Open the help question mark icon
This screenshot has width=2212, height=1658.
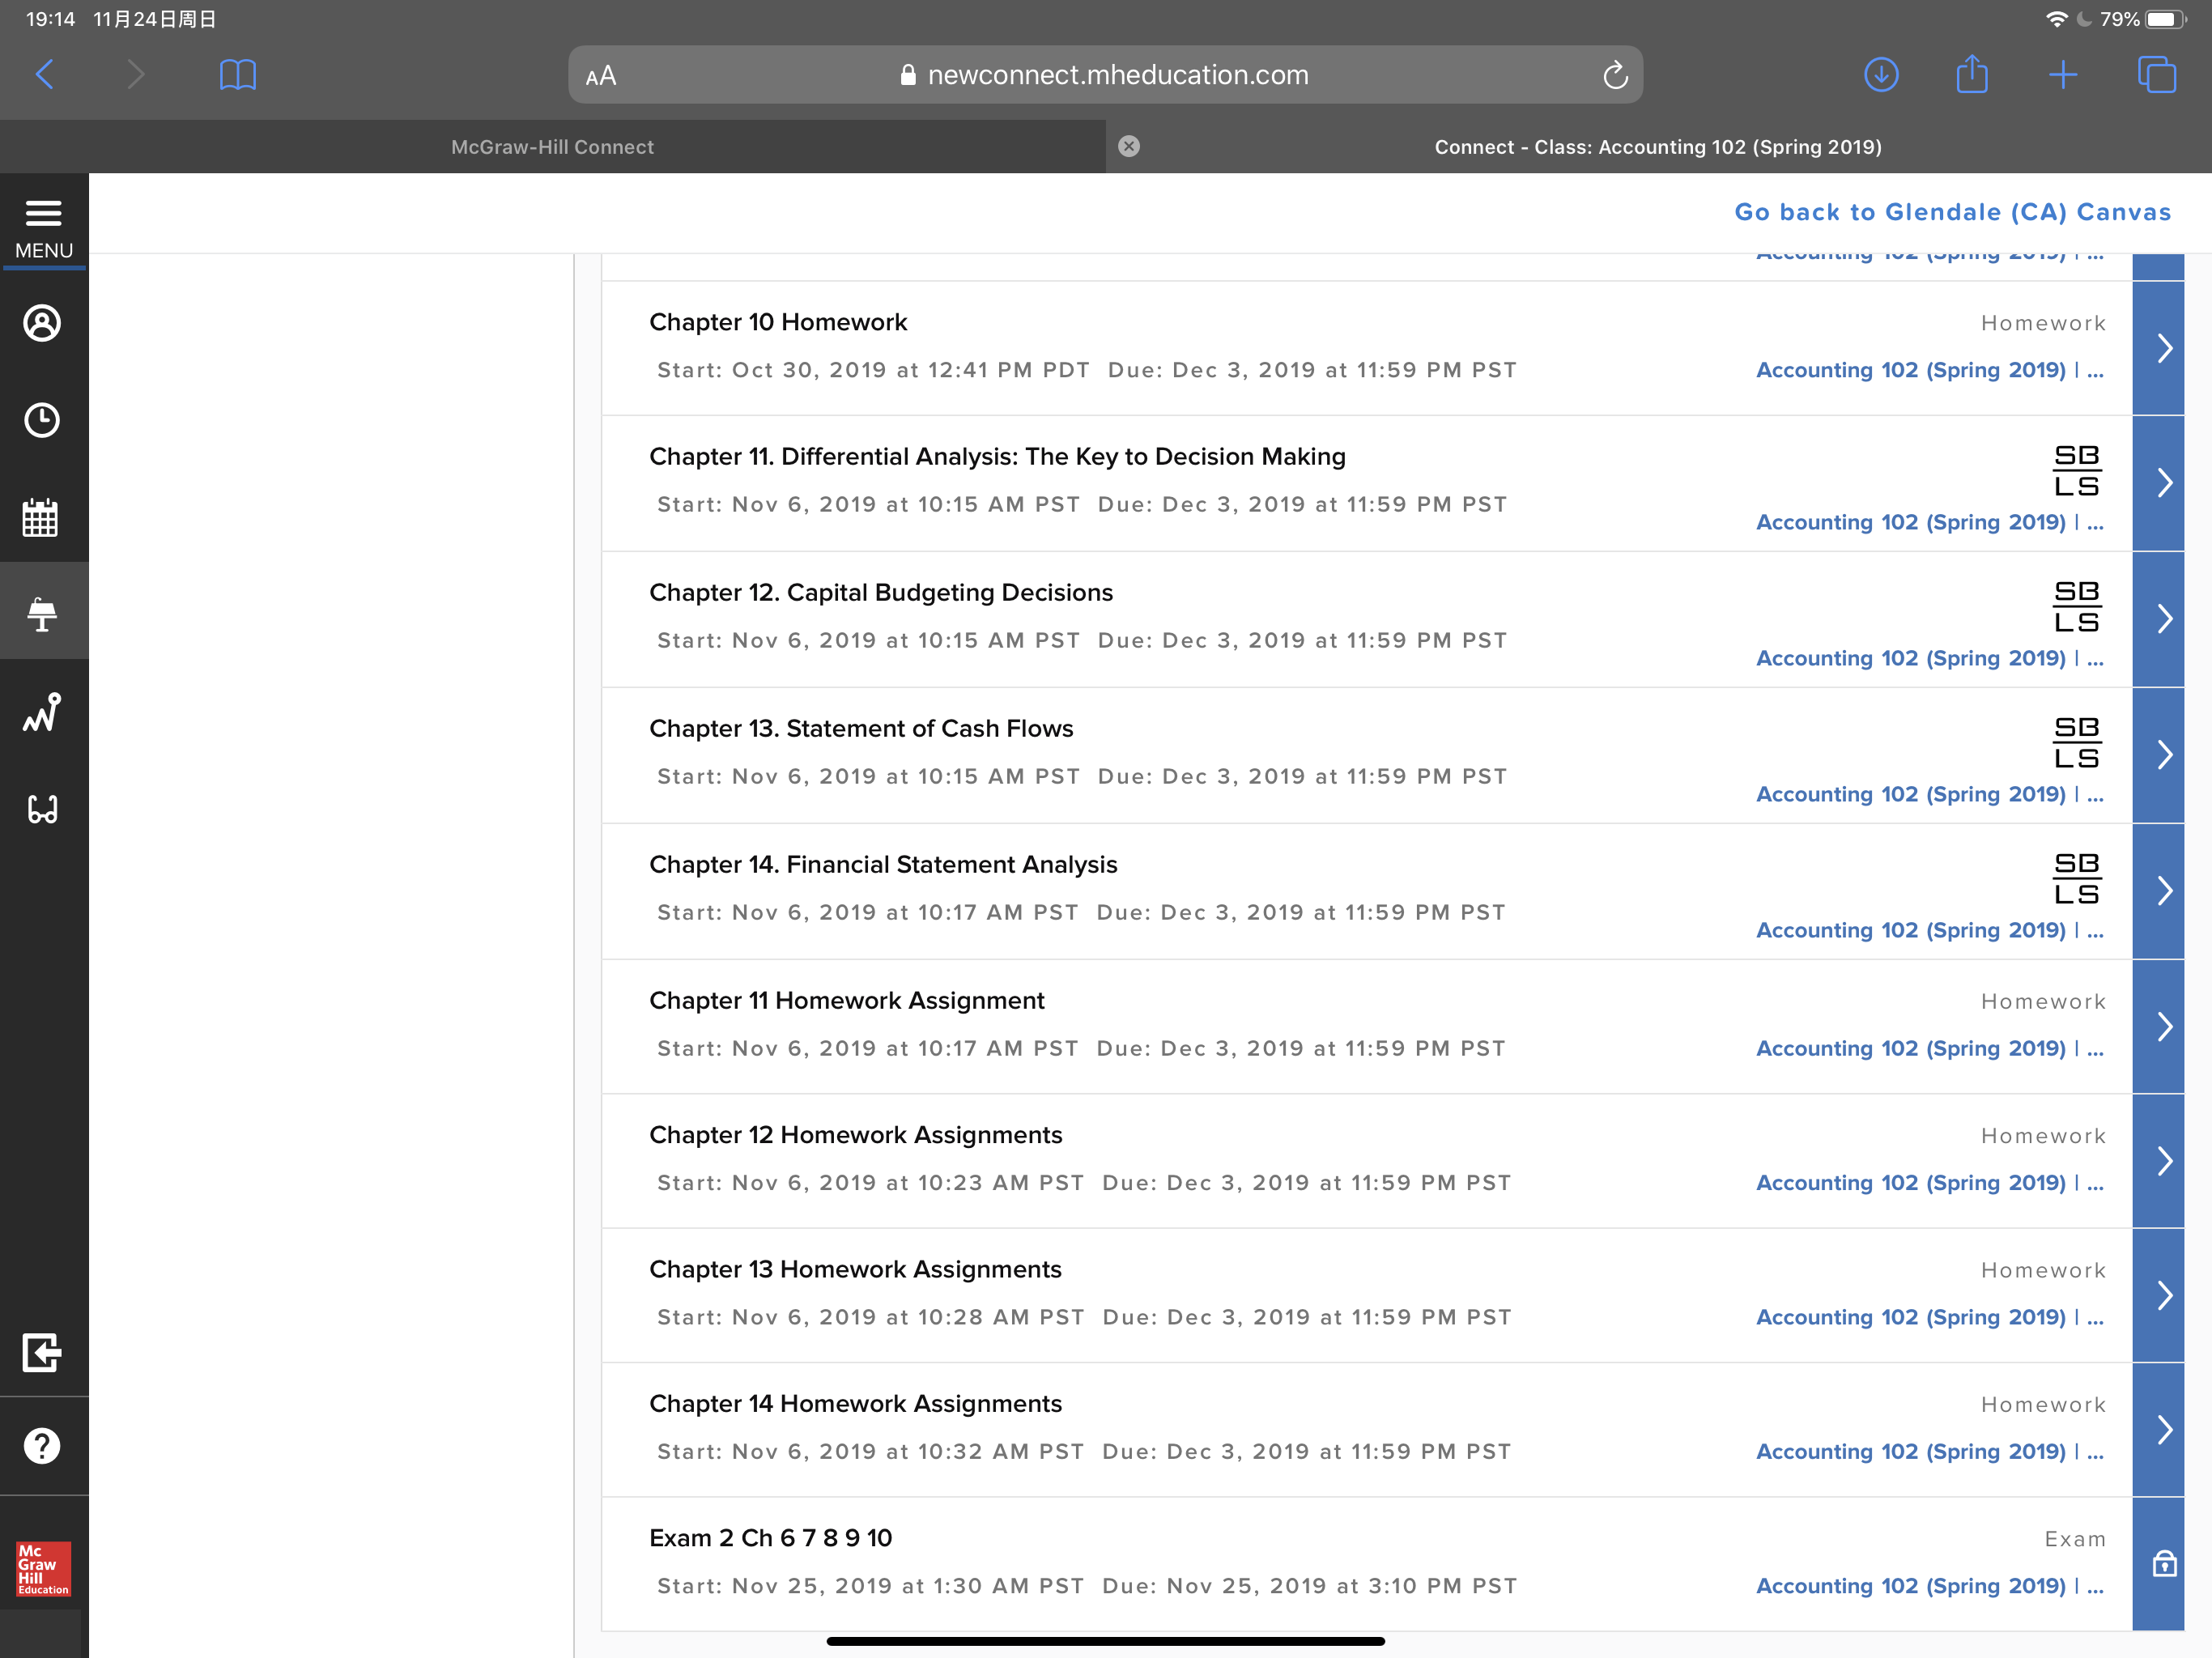tap(42, 1445)
